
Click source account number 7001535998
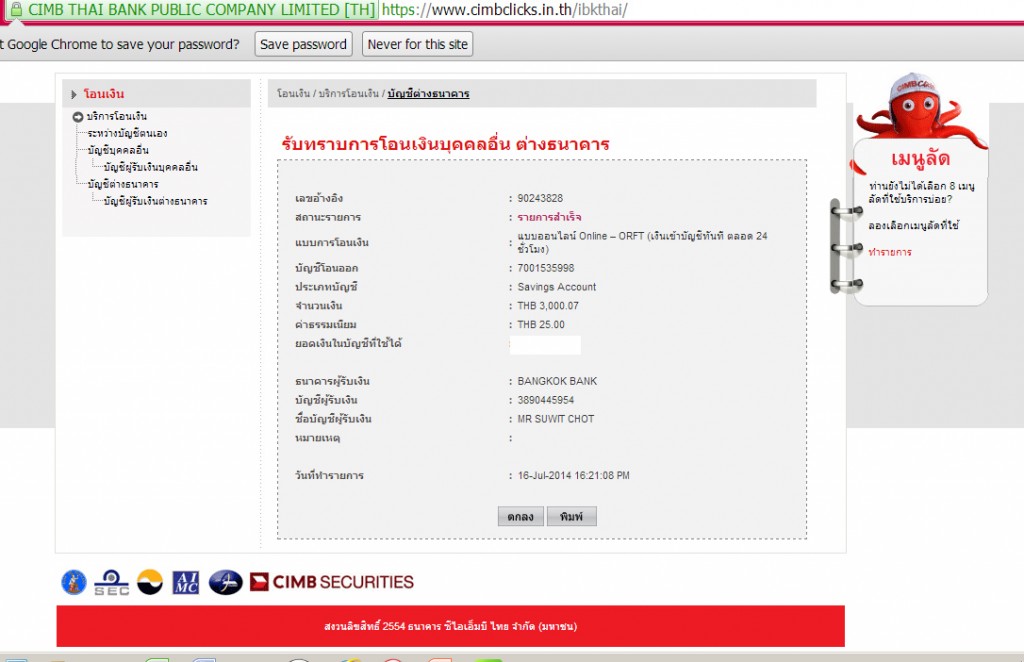546,268
